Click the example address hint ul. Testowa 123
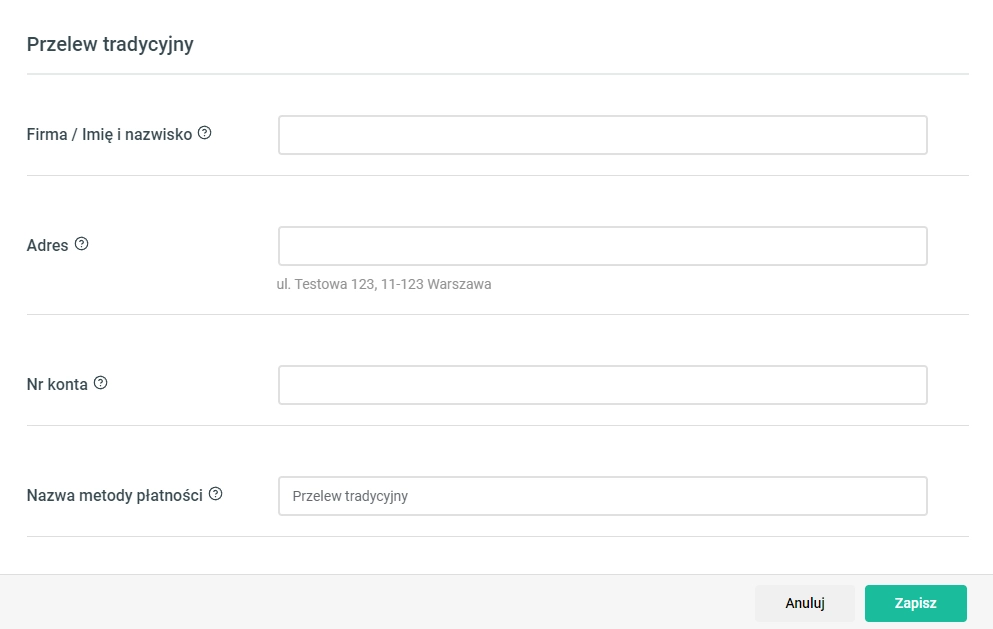Image resolution: width=993 pixels, height=629 pixels. point(384,284)
